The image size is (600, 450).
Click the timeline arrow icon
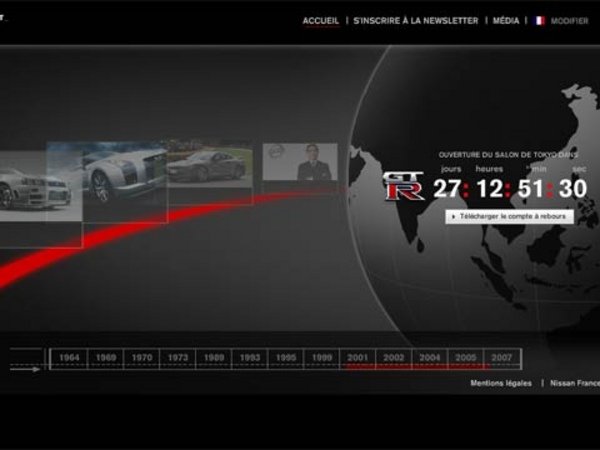tap(25, 369)
